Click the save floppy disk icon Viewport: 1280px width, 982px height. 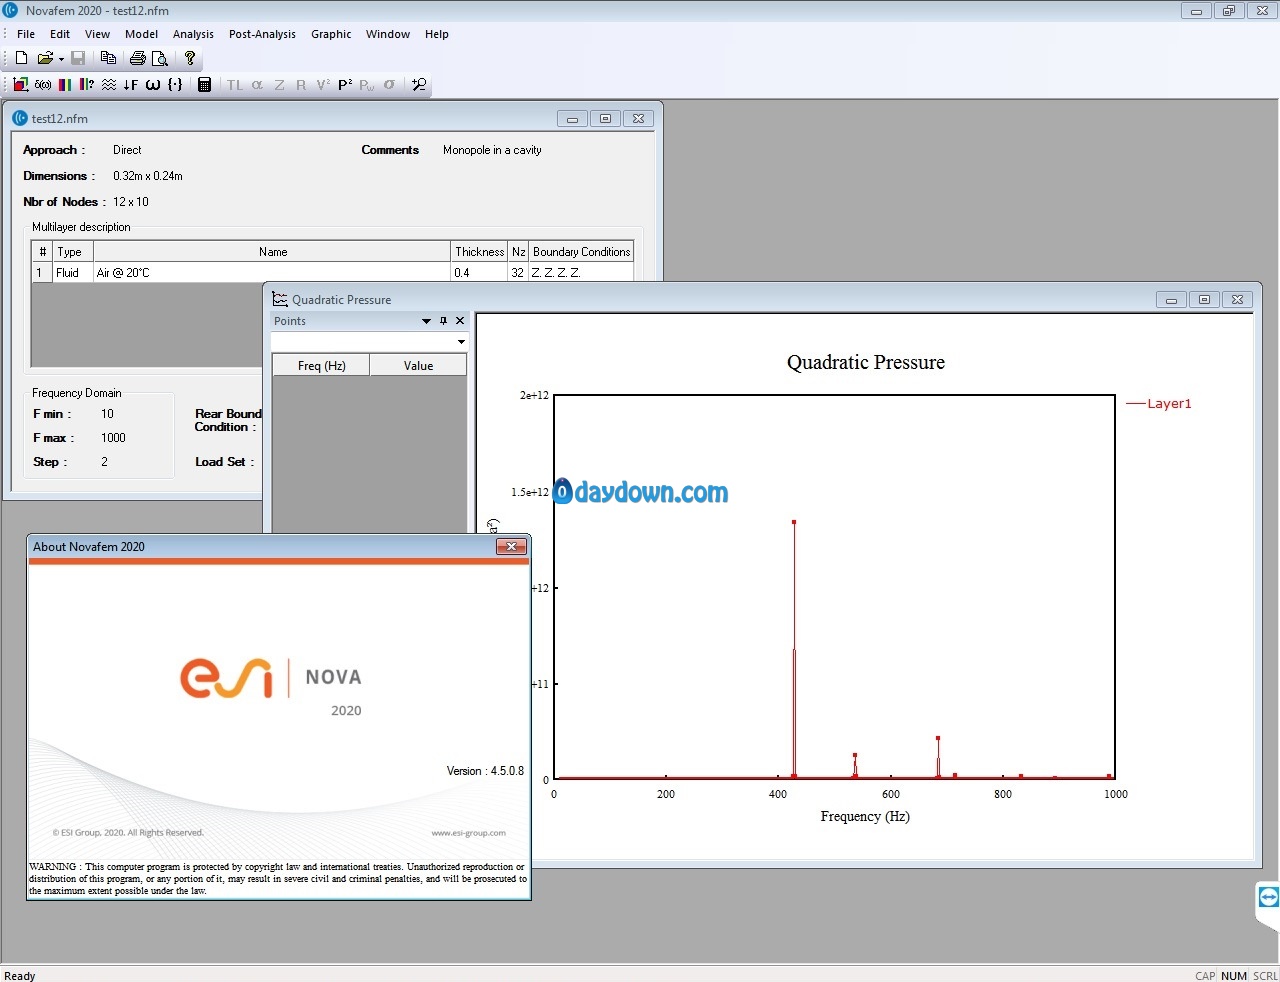(78, 58)
